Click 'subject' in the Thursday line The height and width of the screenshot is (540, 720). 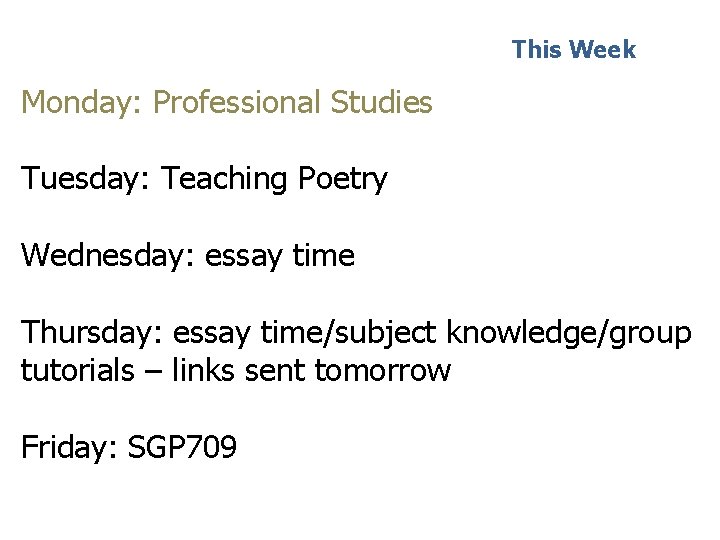coord(386,333)
